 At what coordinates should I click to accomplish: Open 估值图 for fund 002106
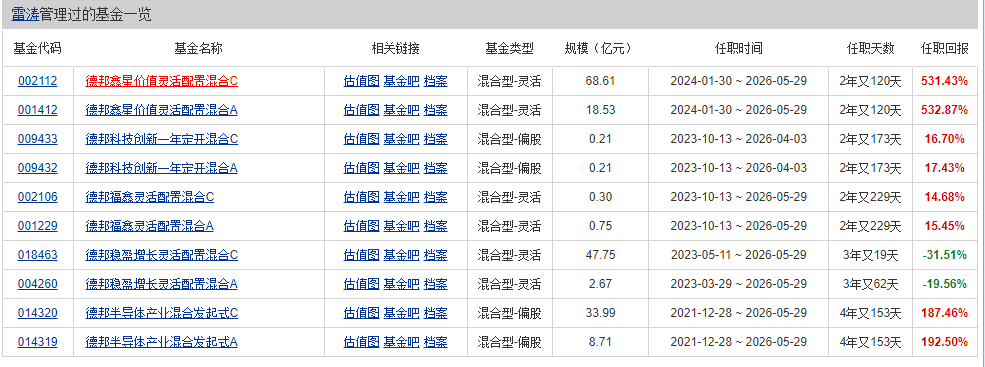(361, 197)
